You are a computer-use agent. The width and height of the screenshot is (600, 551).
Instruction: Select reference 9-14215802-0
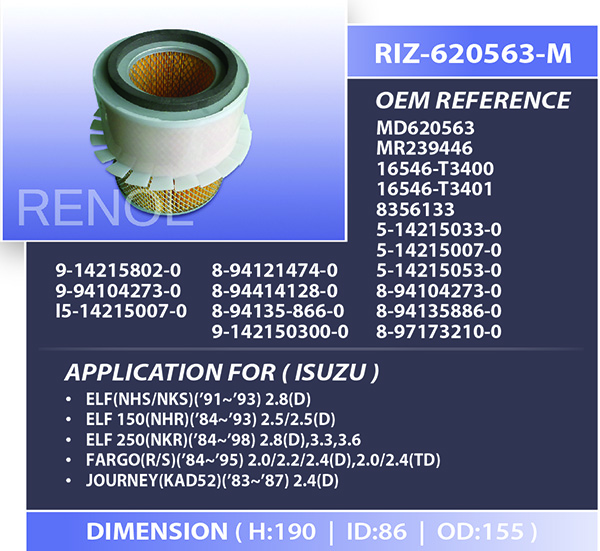(x=121, y=270)
